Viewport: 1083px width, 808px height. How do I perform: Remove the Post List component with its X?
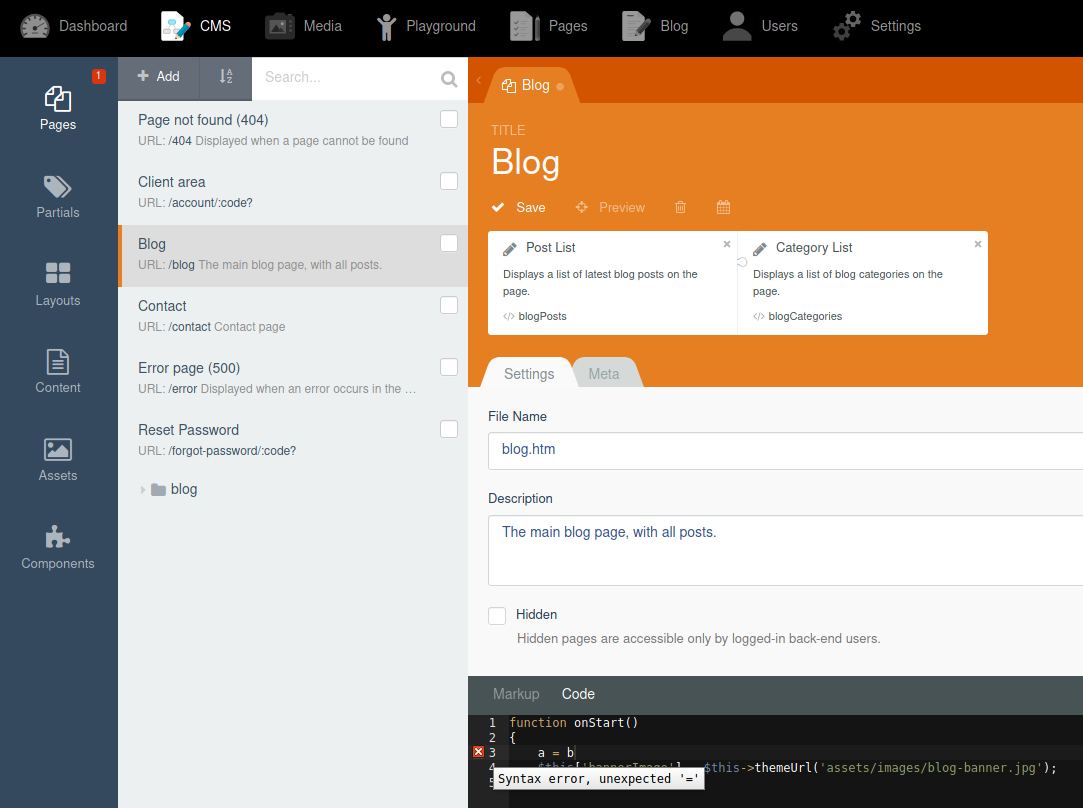pos(726,243)
